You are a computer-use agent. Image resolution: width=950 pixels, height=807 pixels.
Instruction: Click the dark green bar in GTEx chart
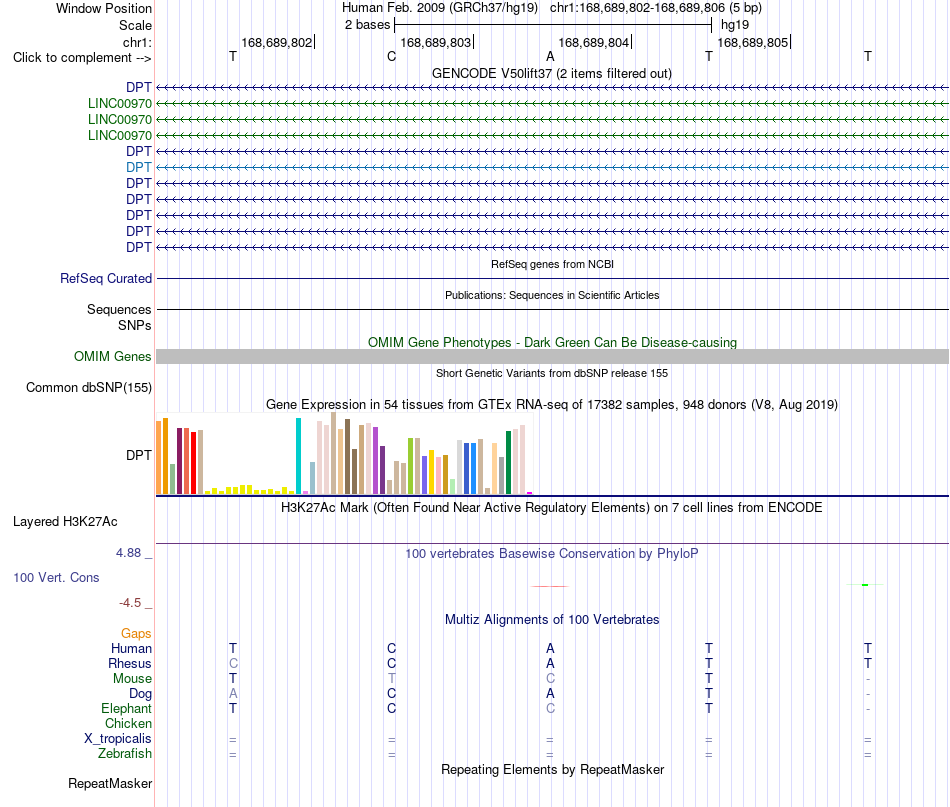tap(509, 462)
